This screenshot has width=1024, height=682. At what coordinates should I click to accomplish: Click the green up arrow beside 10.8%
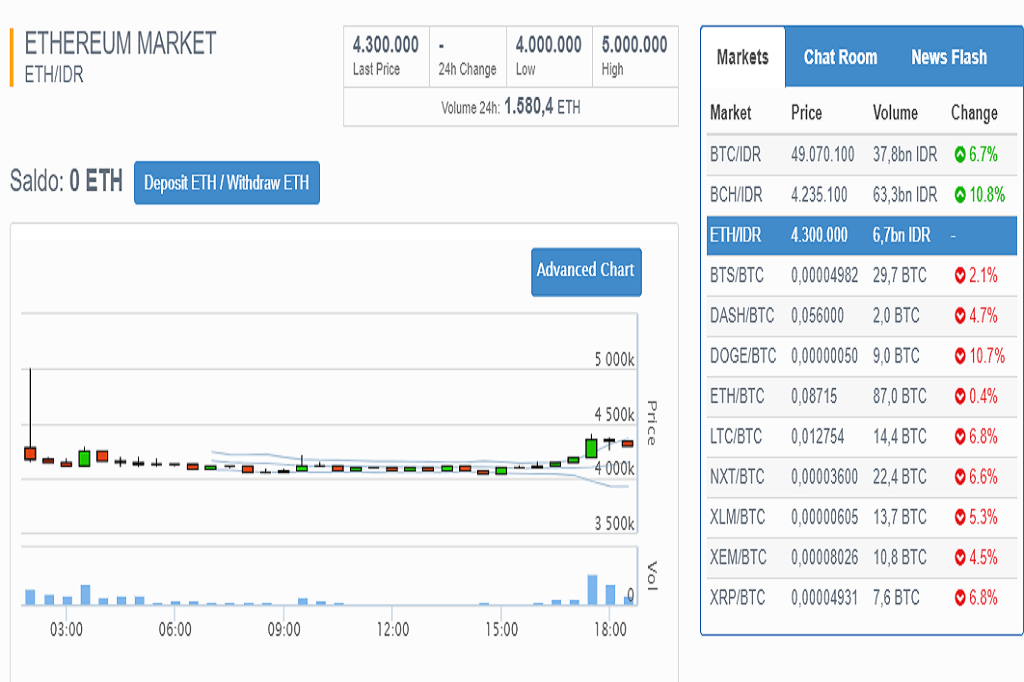[960, 195]
